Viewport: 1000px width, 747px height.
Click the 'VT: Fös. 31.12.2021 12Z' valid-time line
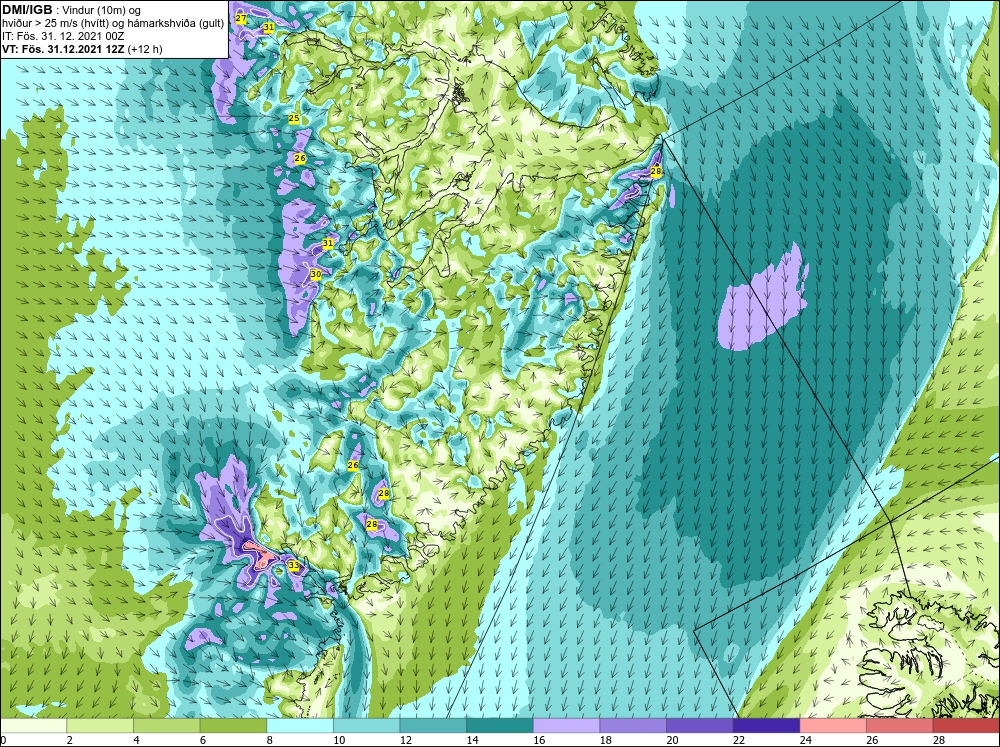[x=64, y=49]
